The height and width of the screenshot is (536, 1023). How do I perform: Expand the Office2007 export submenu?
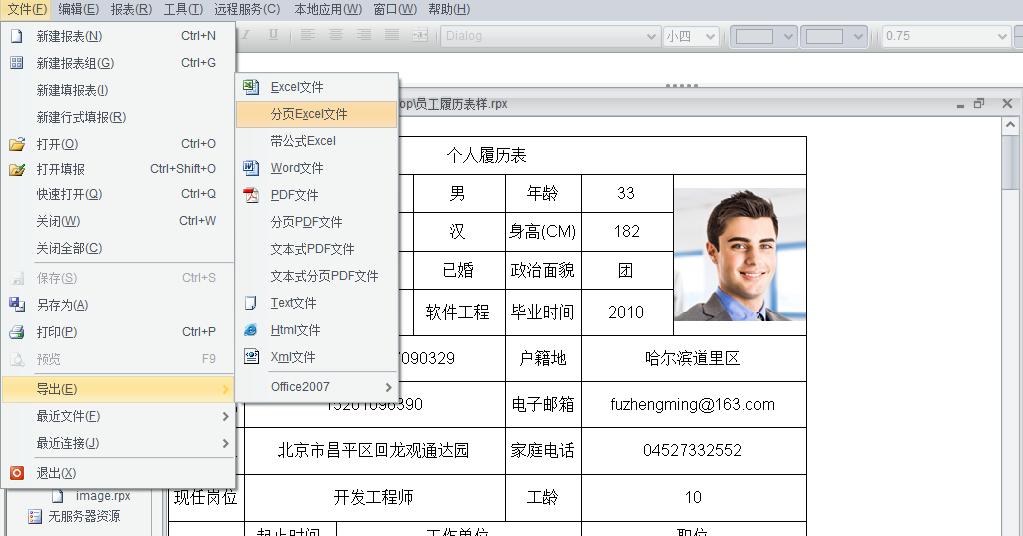pos(388,387)
